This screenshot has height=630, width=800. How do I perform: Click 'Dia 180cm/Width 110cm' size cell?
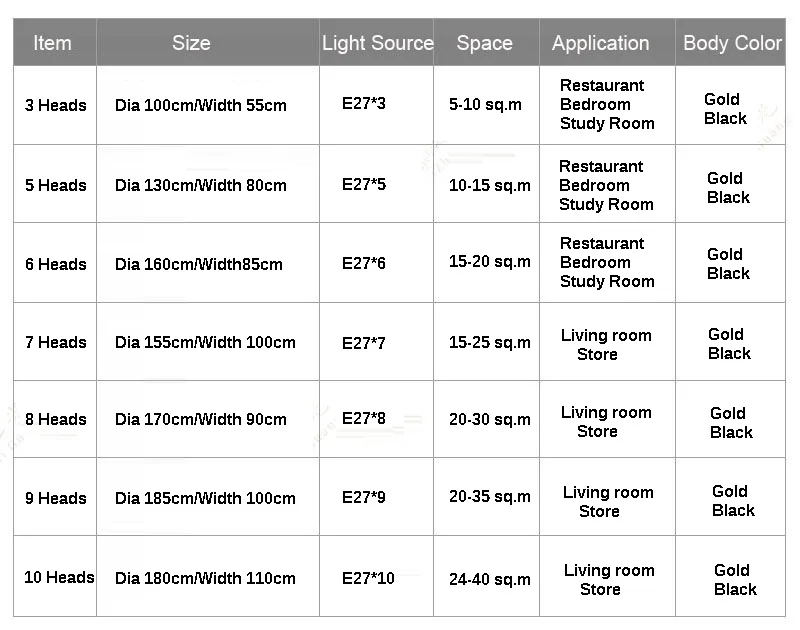click(208, 577)
